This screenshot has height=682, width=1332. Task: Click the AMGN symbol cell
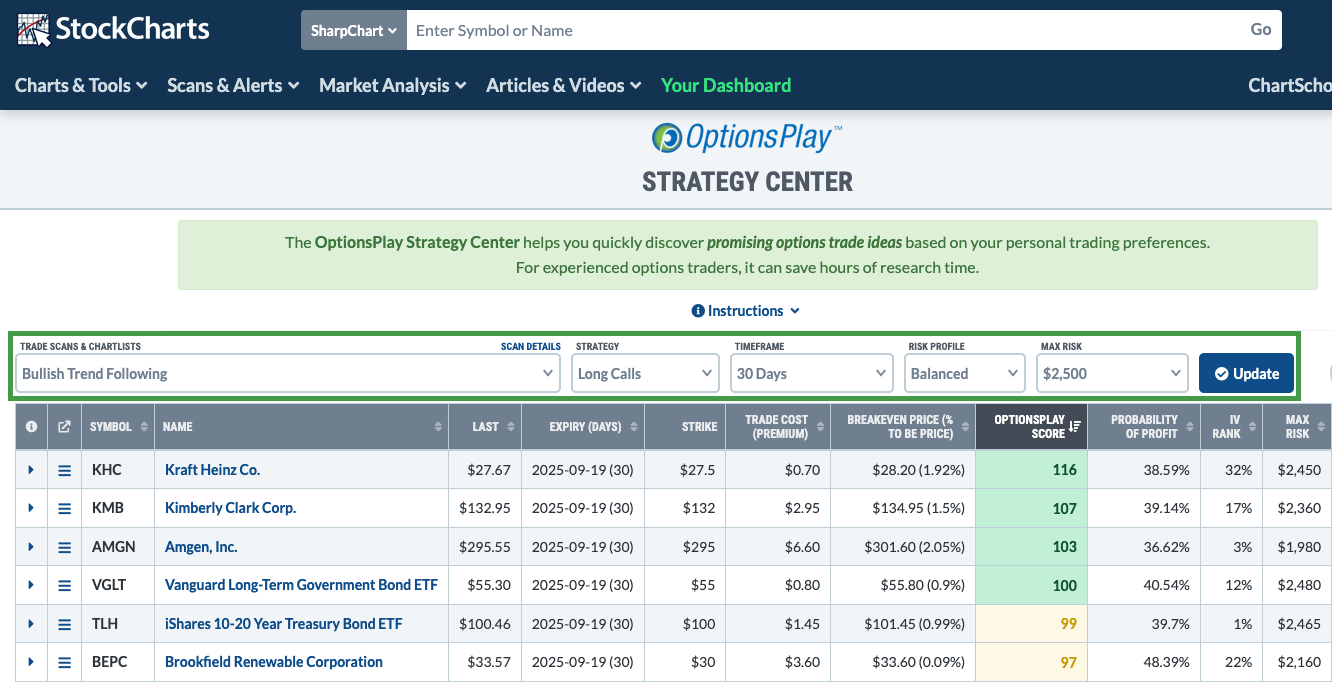pos(118,547)
